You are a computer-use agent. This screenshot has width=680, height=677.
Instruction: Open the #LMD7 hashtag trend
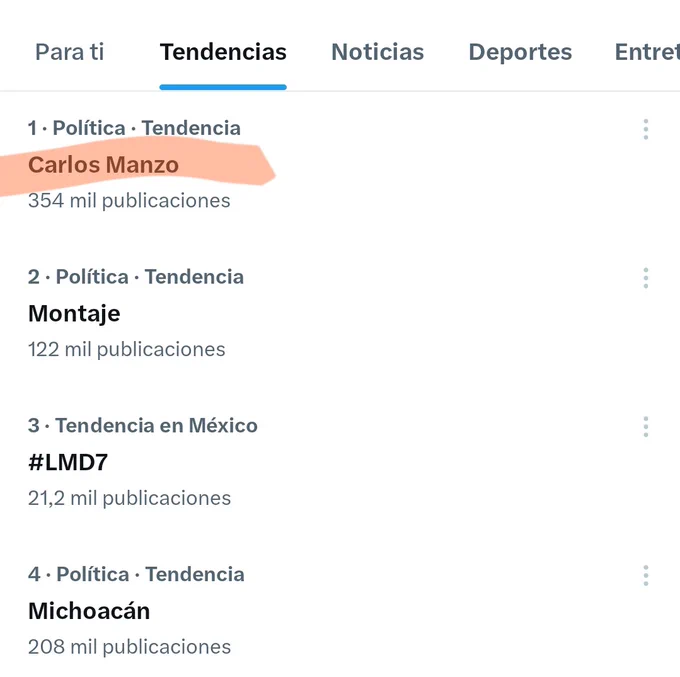[x=68, y=462]
